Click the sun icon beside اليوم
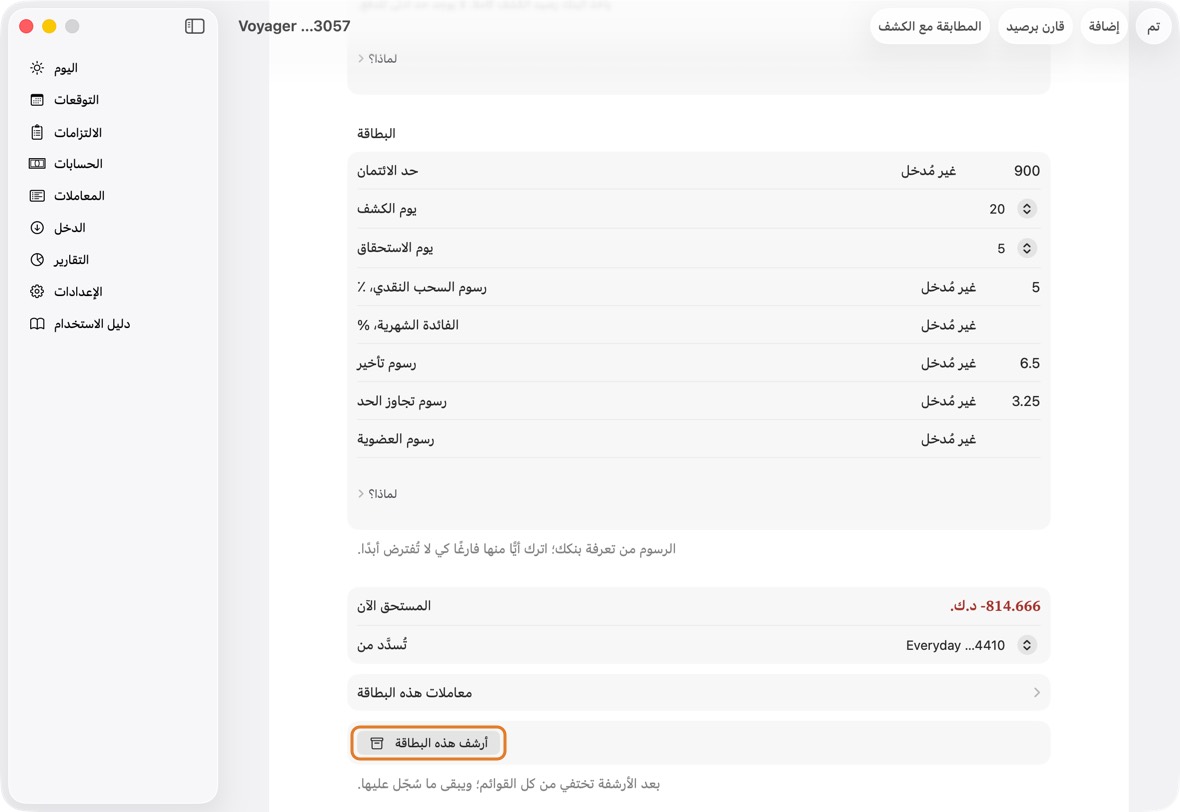Screen dimensions: 1180x812 [37, 68]
